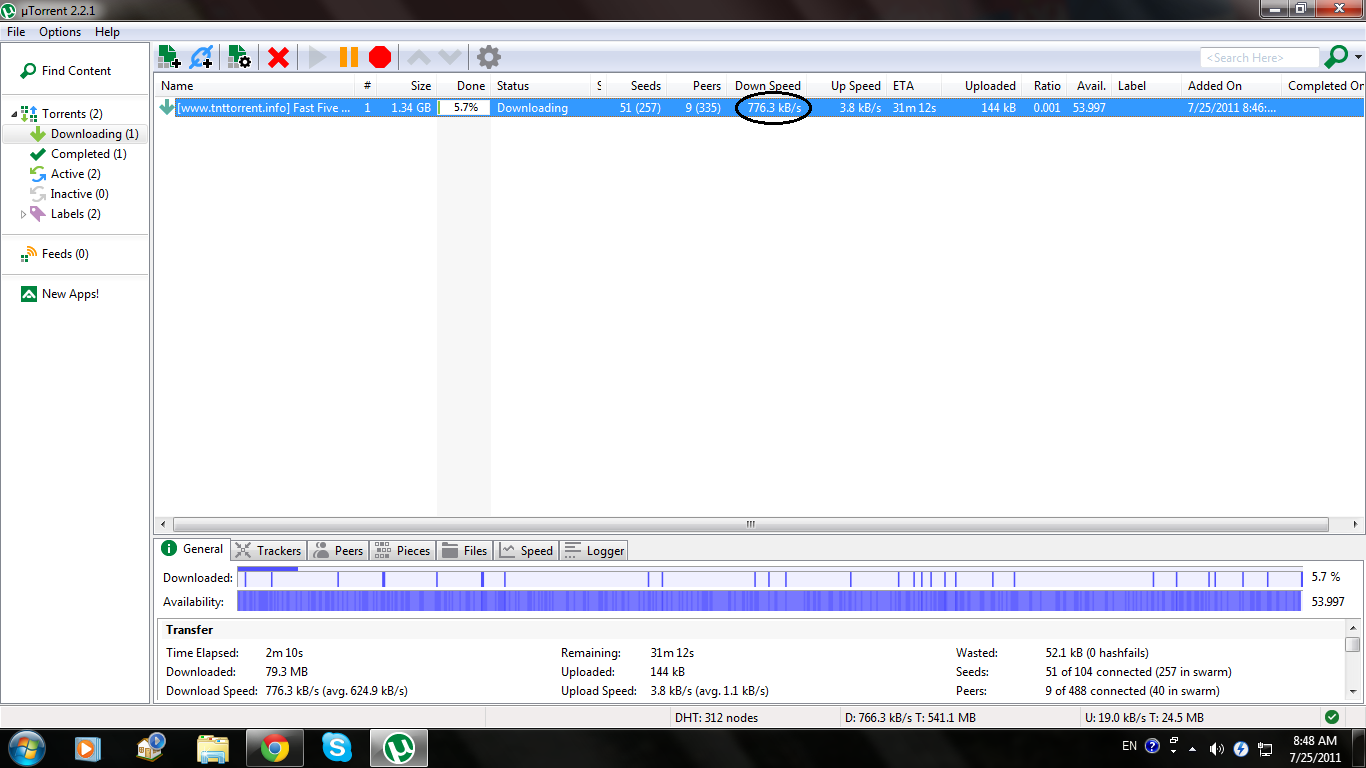This screenshot has height=768, width=1366.
Task: Move torrent down the queue
Action: [x=450, y=57]
